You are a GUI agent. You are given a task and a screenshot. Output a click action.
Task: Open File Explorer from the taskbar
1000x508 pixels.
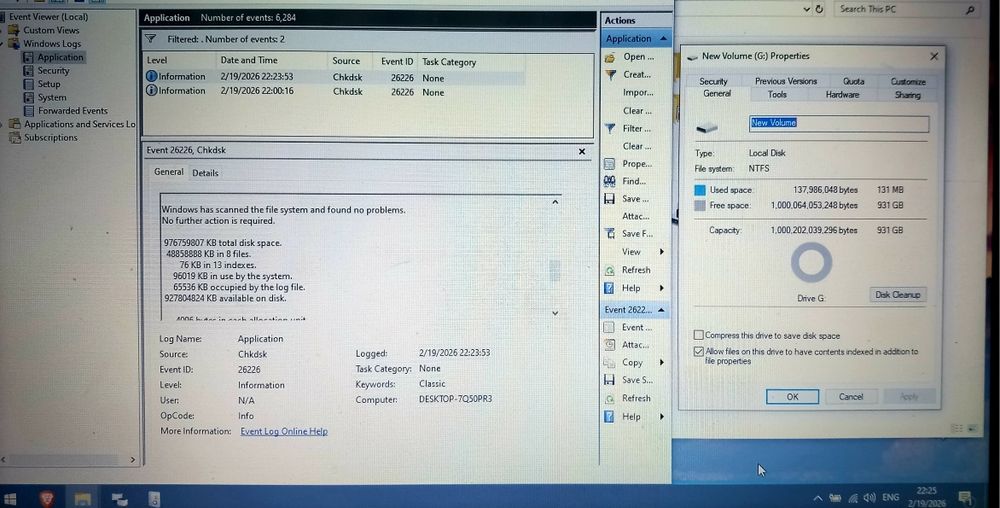click(82, 498)
